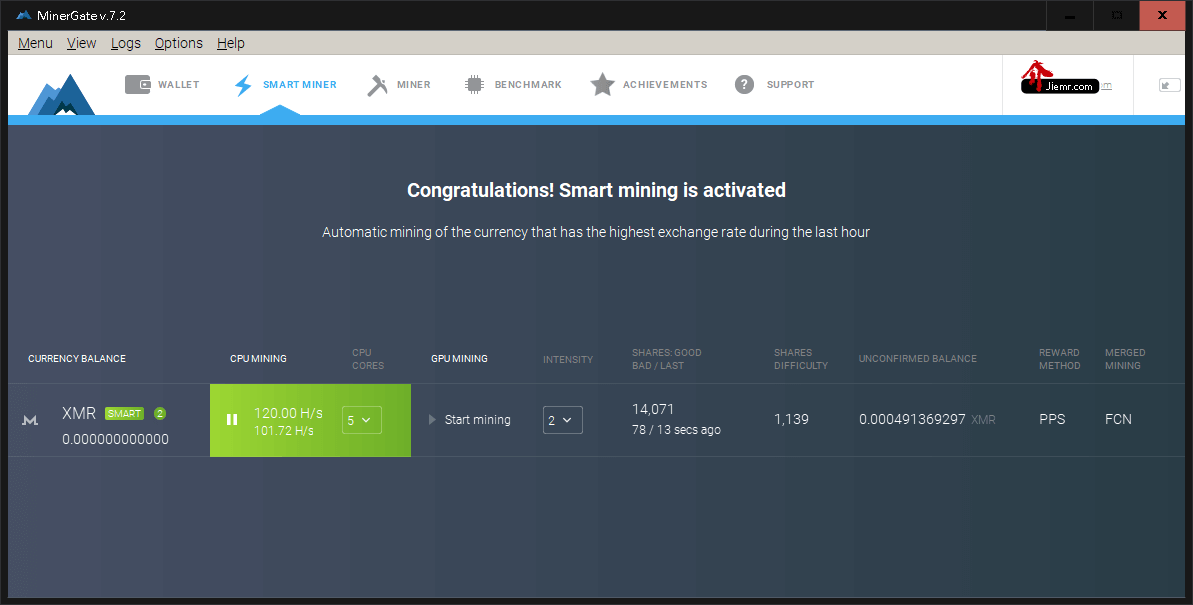Click the MinerGate mountain logo

click(62, 94)
